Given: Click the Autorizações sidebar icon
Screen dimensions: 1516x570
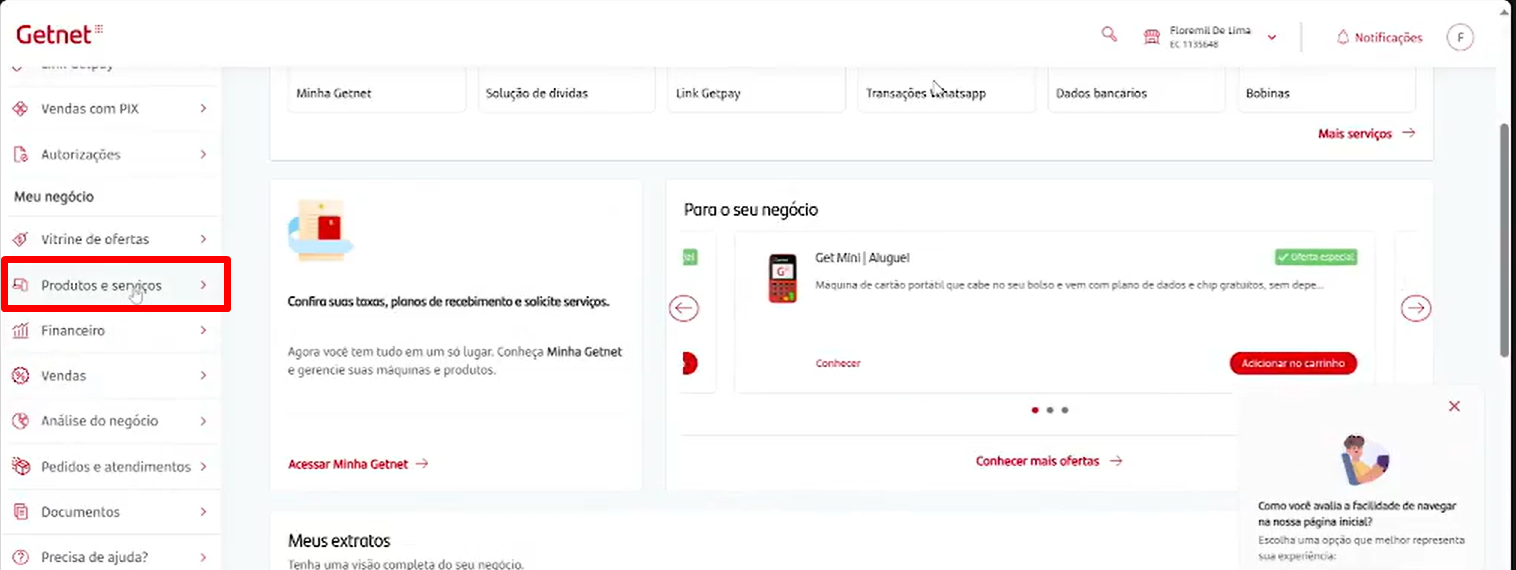Looking at the screenshot, I should click(x=20, y=155).
